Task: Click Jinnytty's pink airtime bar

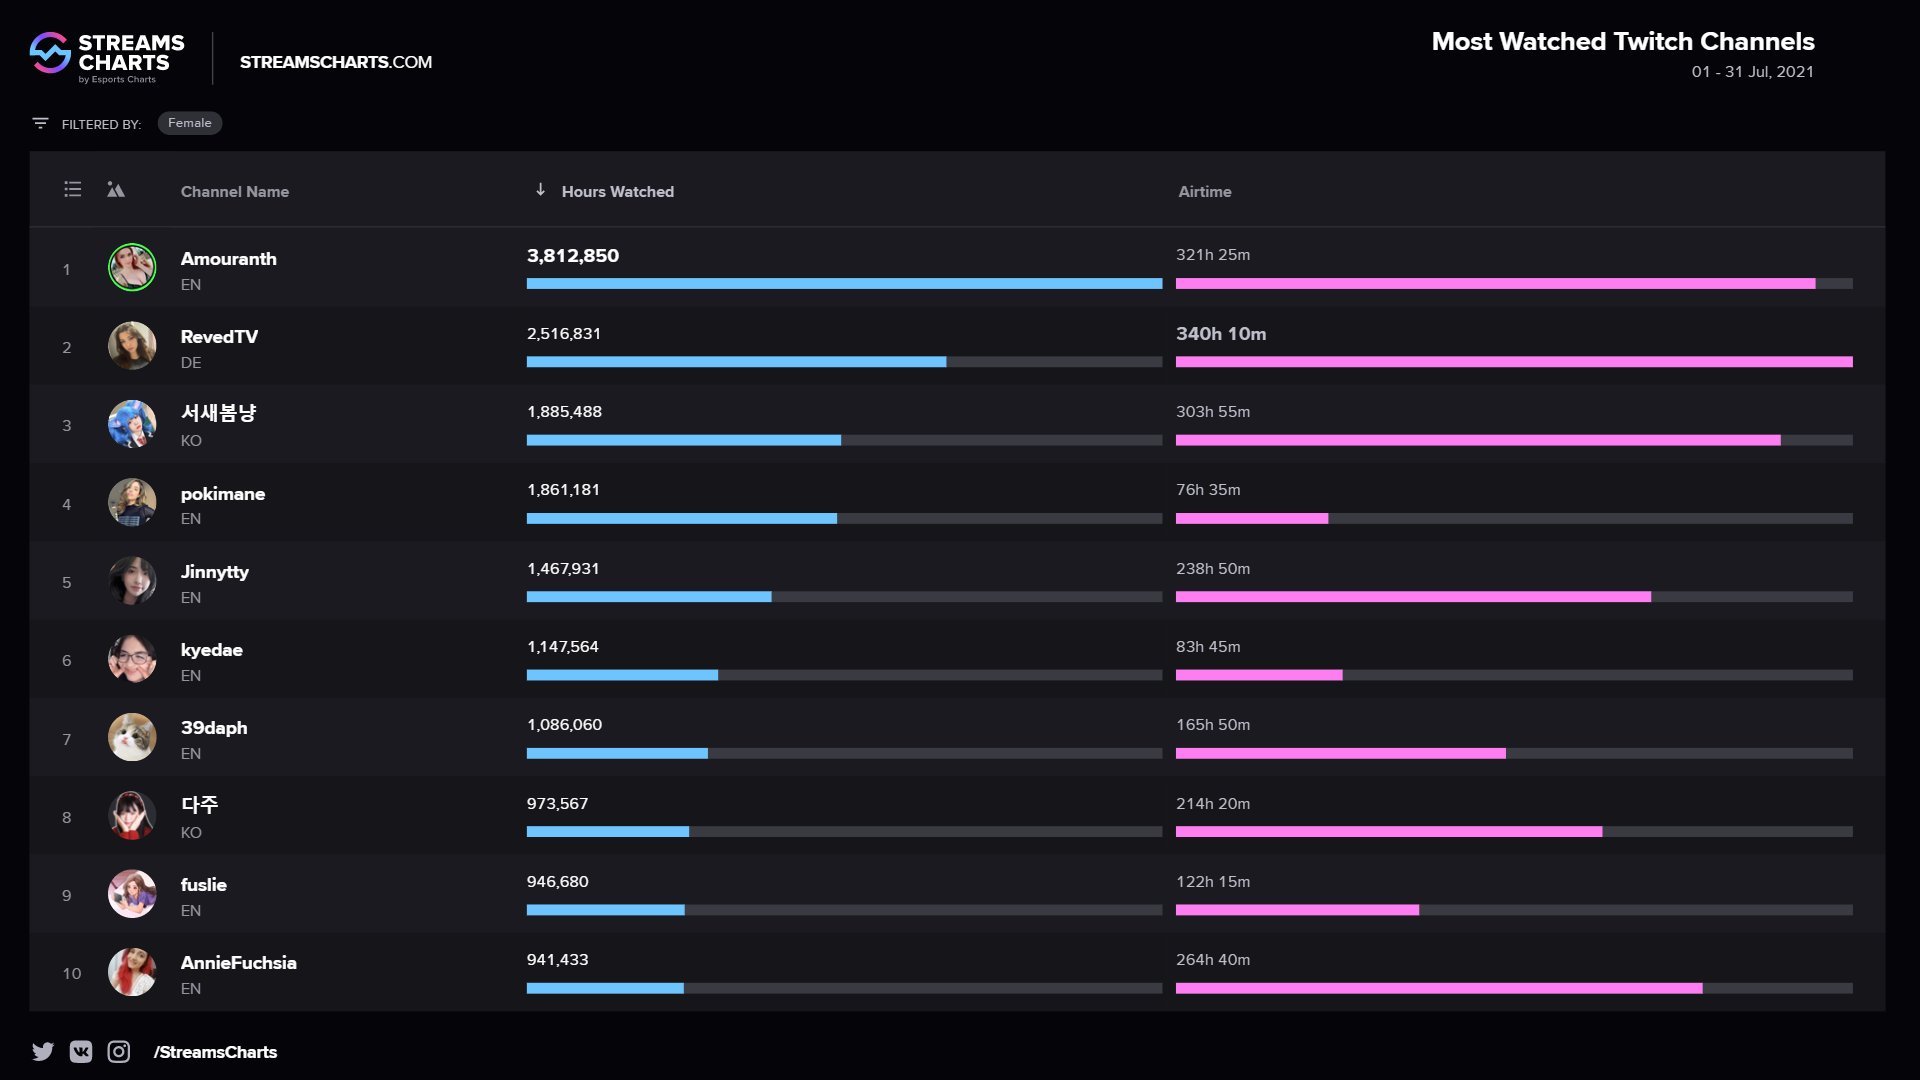Action: tap(1413, 597)
